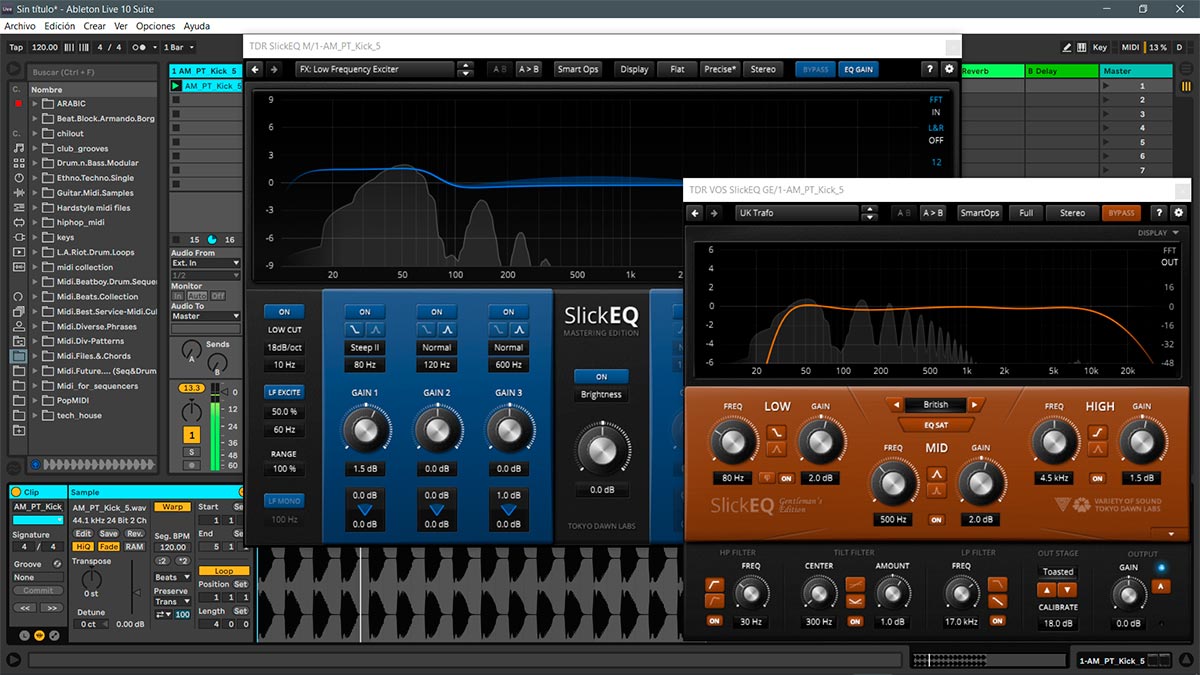
Task: Select the shelf shape in GE HIGH band
Action: pyautogui.click(x=1097, y=433)
